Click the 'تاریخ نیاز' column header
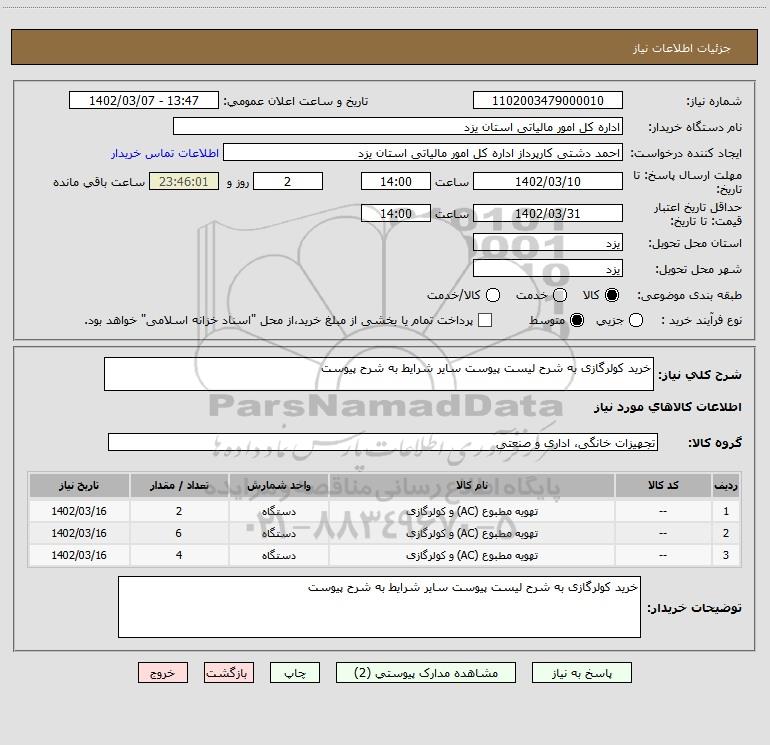The height and width of the screenshot is (745, 770). (x=79, y=485)
